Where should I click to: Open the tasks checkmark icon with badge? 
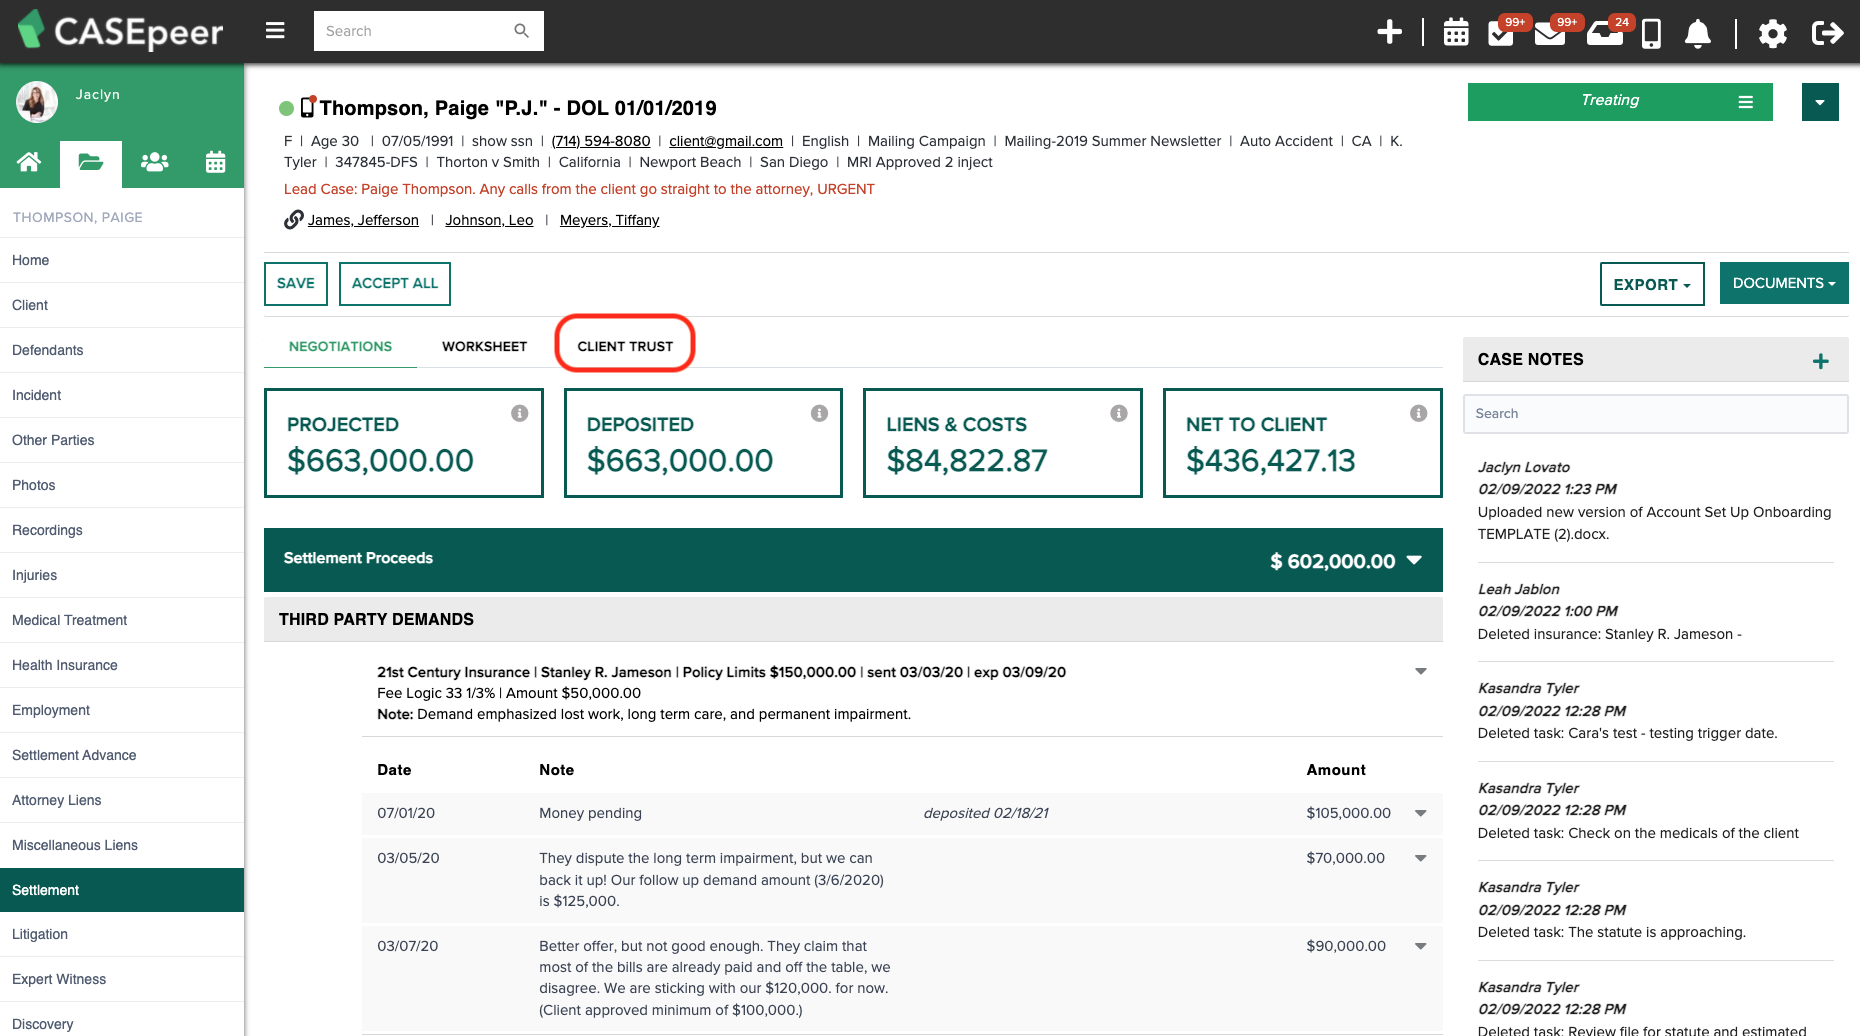coord(1501,33)
